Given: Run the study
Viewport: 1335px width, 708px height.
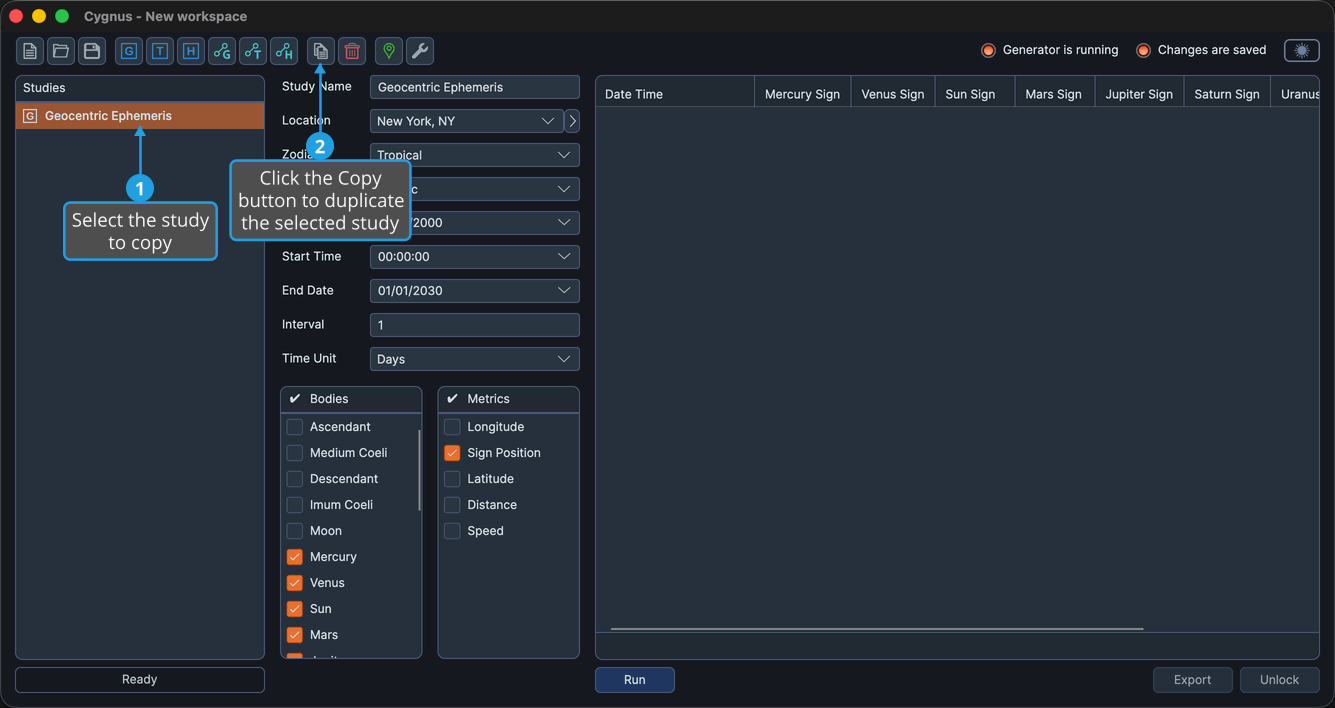Looking at the screenshot, I should 635,680.
